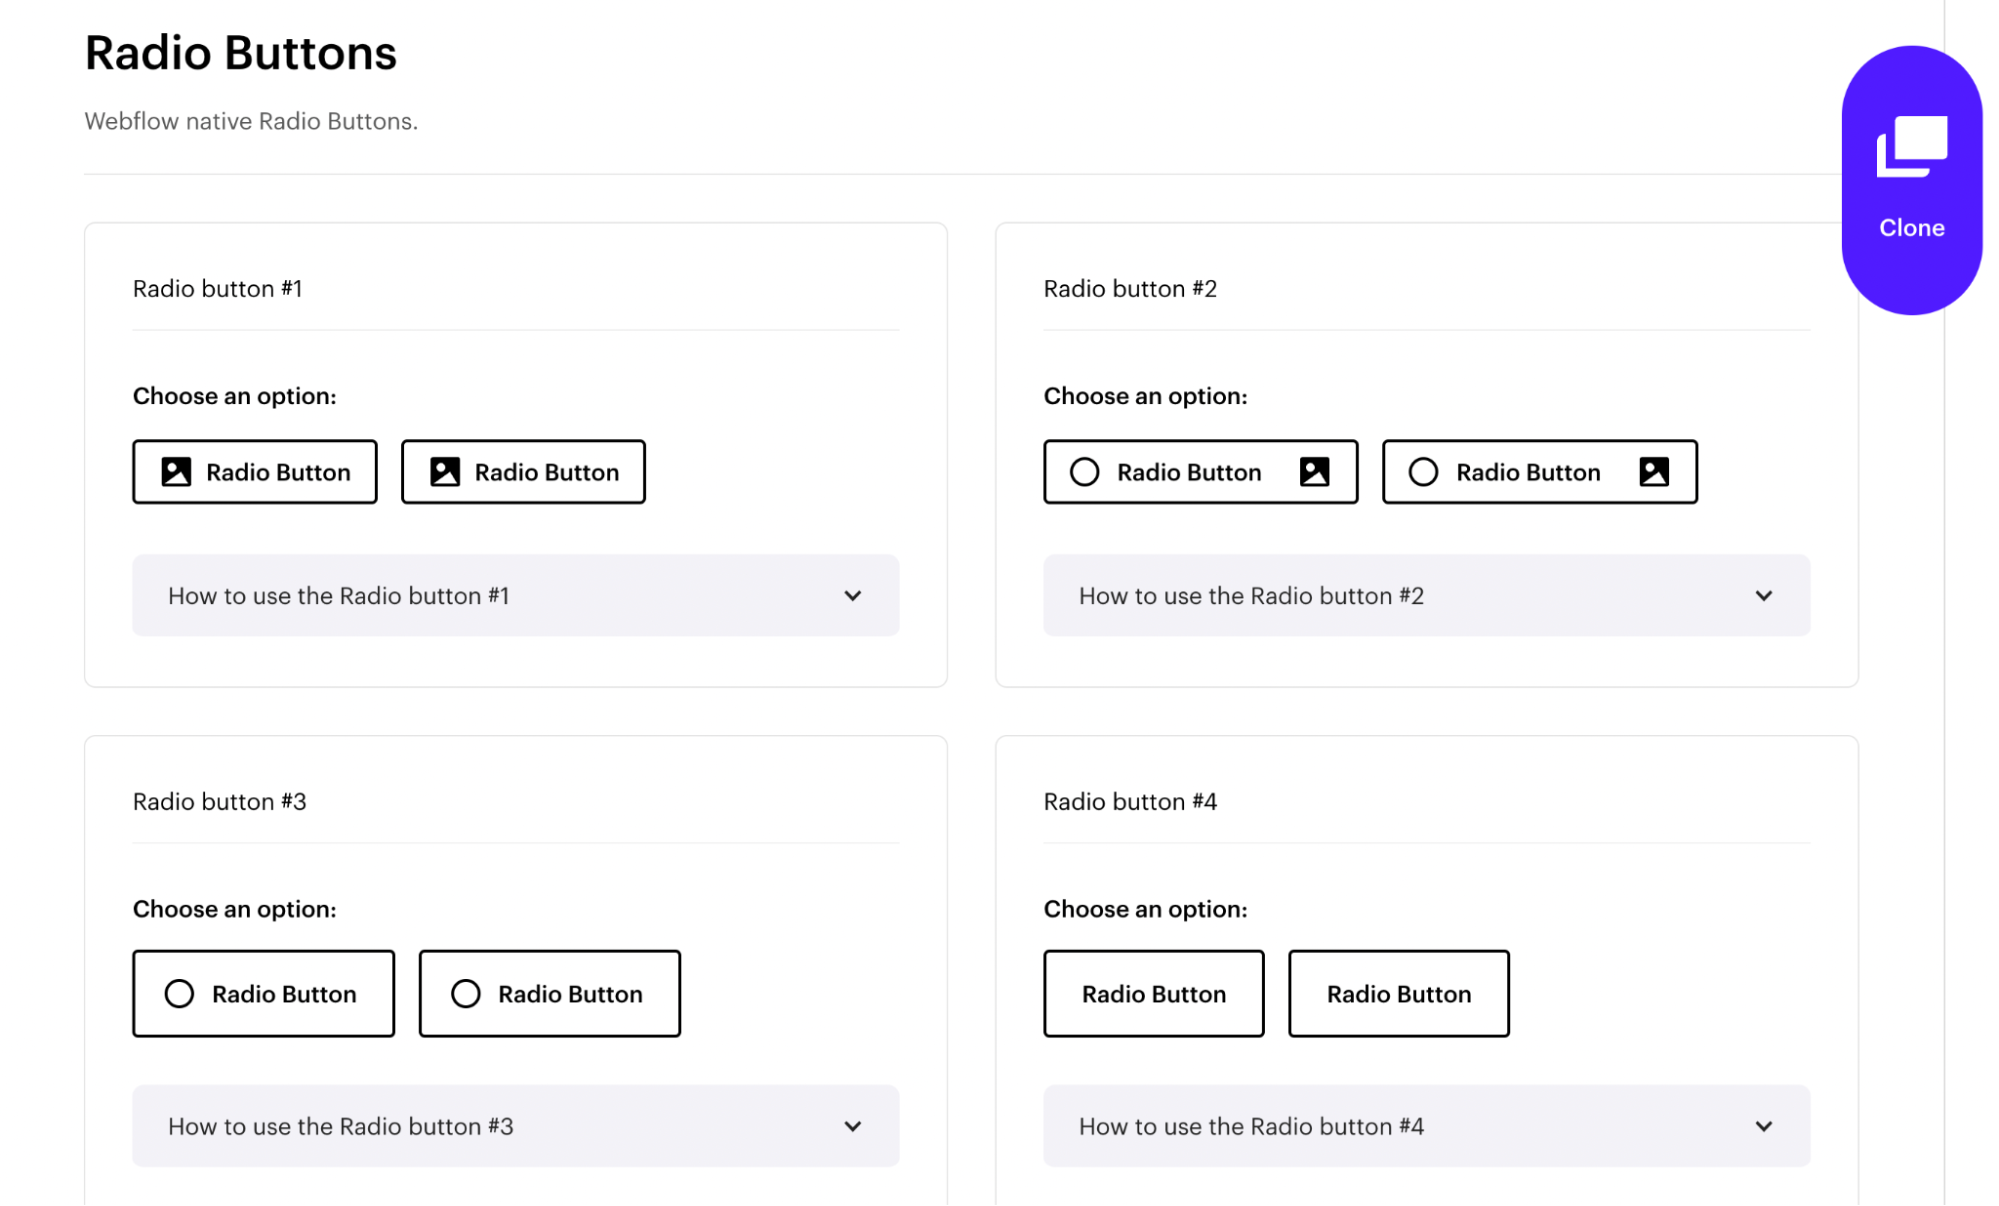Select first radio circle in Radio button #2
The height and width of the screenshot is (1206, 1999).
click(x=1084, y=472)
